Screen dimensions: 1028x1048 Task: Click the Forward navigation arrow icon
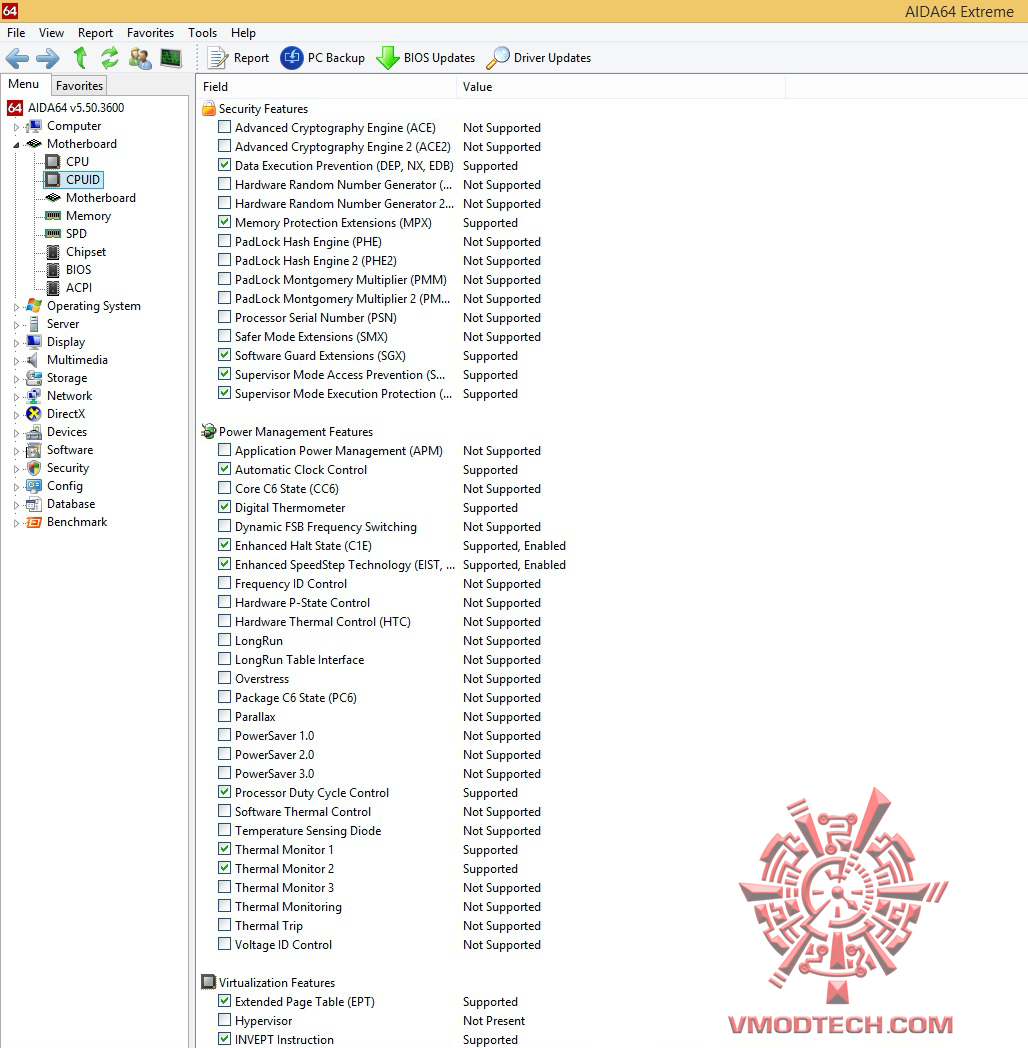pos(47,58)
